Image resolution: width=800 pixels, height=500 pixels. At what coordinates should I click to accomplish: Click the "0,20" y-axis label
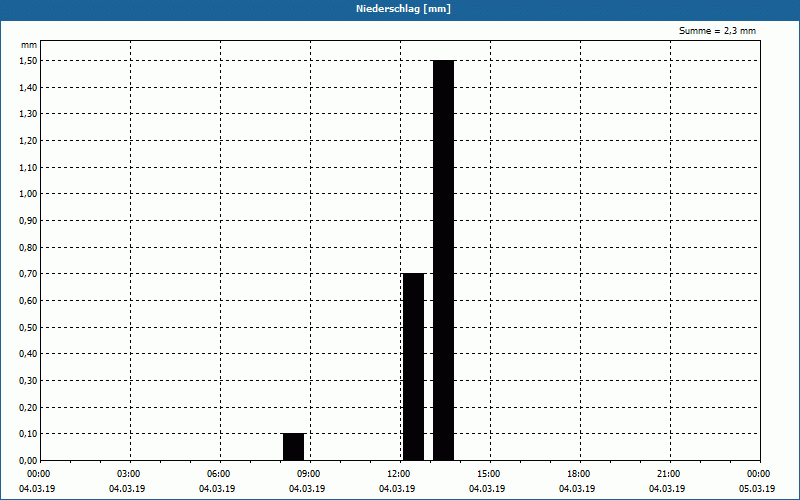click(x=28, y=407)
